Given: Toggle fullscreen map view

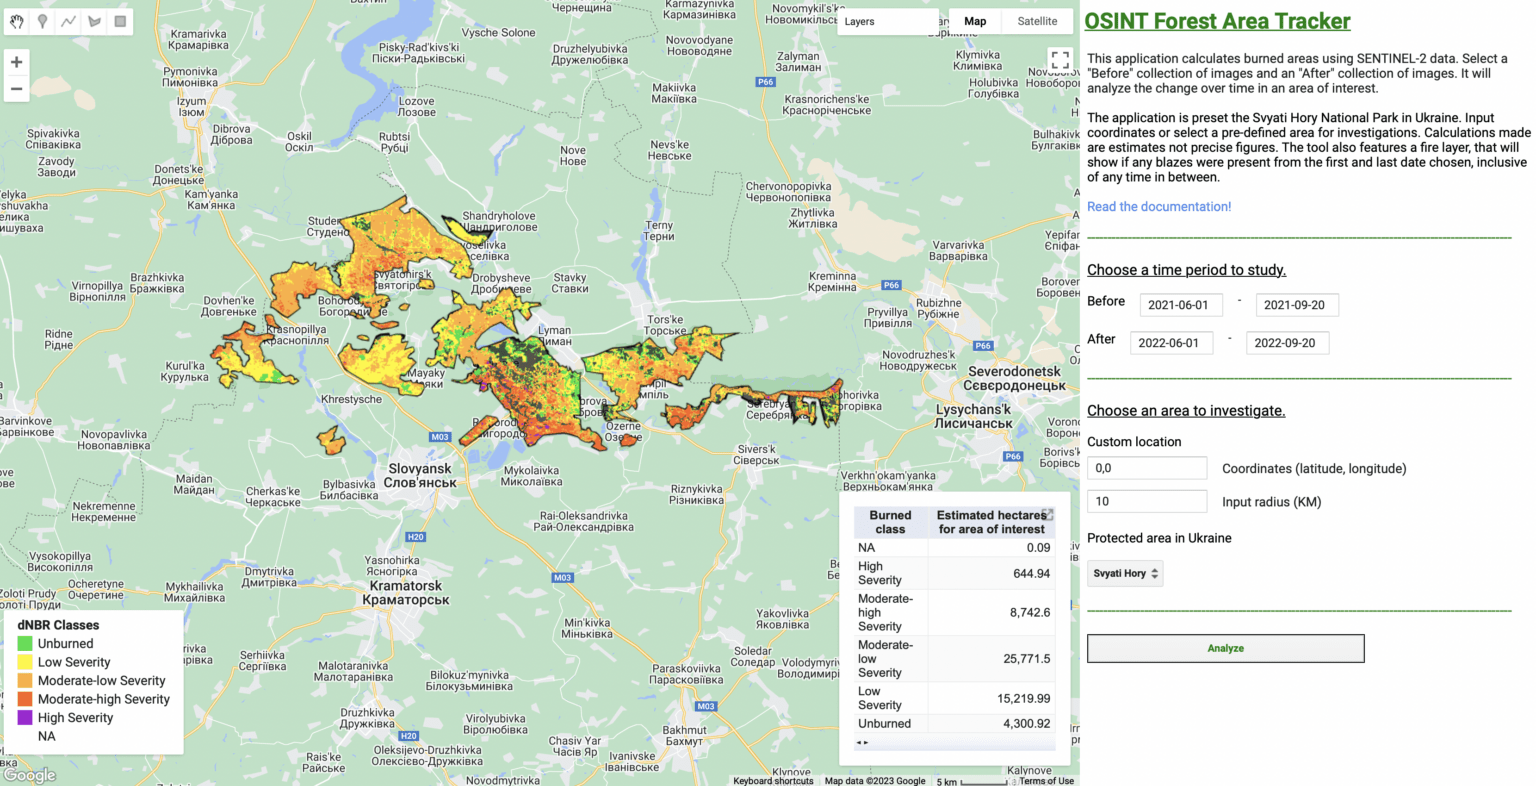Looking at the screenshot, I should coord(1060,60).
